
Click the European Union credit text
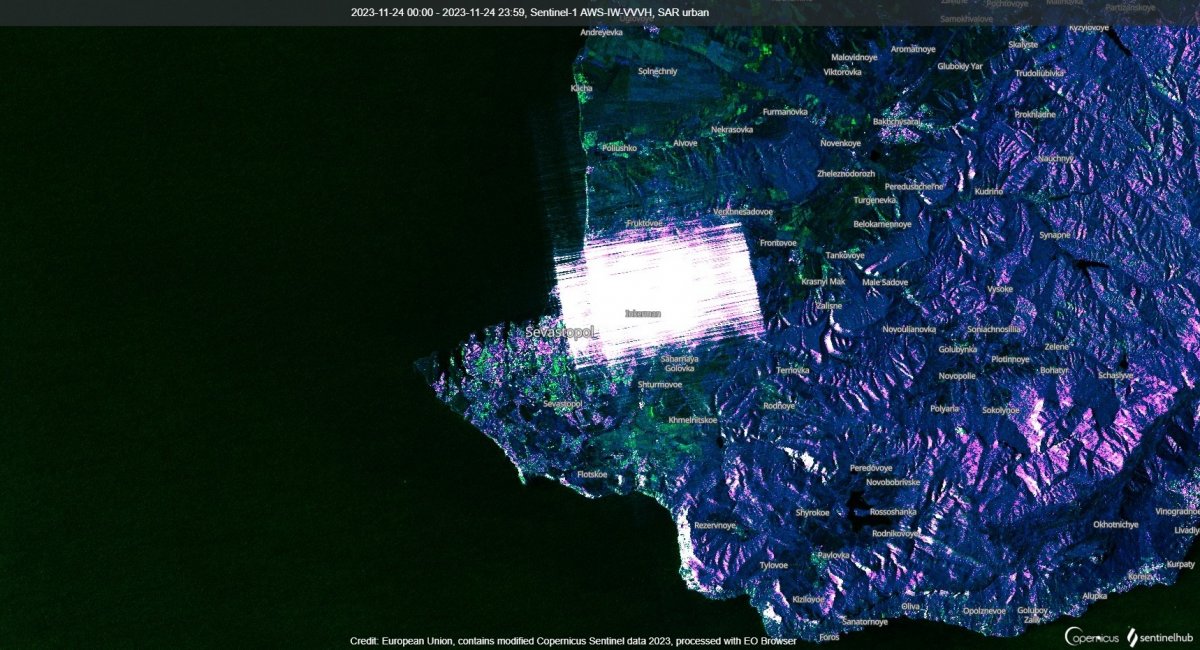tap(573, 640)
